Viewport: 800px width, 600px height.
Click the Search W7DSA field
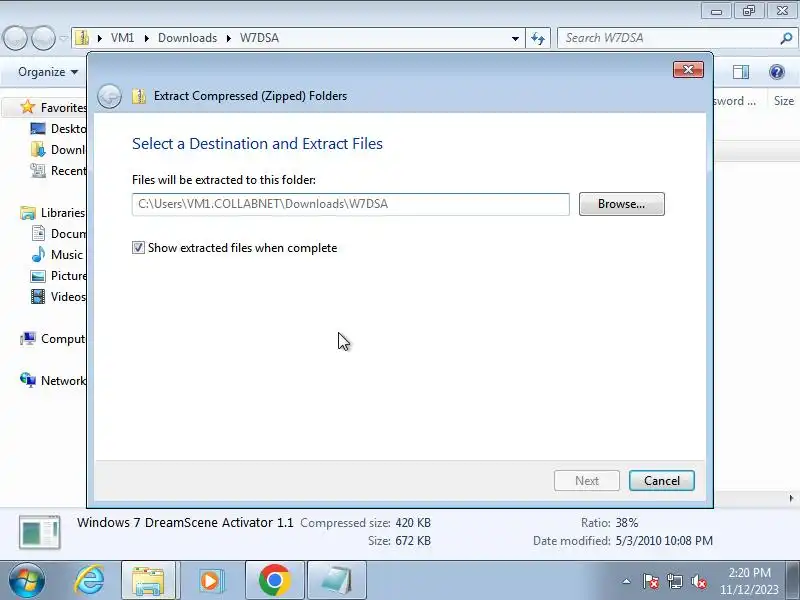[668, 38]
